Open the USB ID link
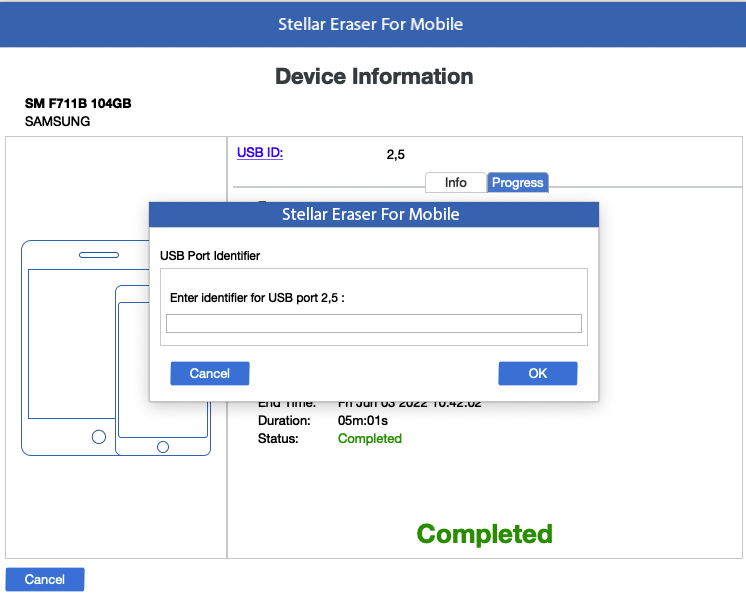This screenshot has height=601, width=746. point(260,152)
